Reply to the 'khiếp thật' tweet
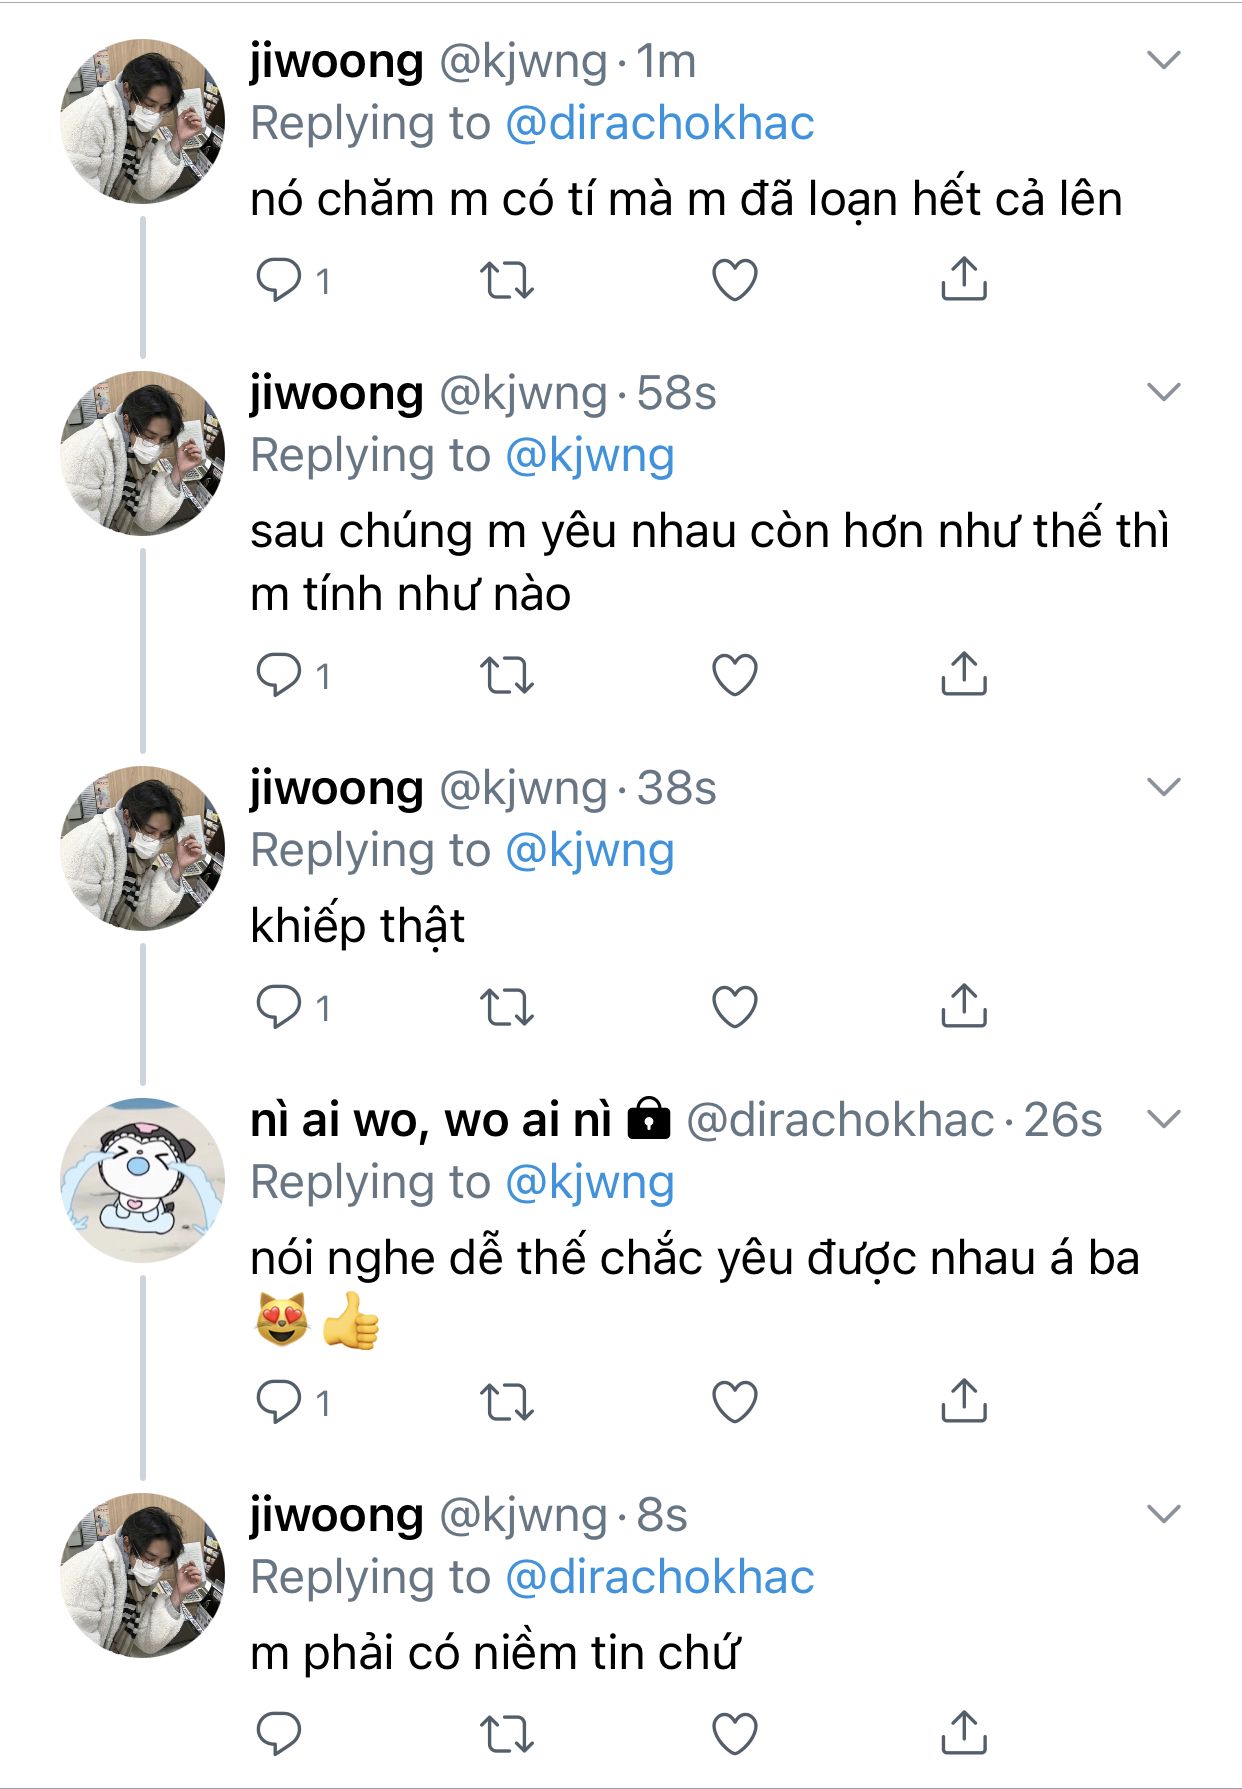Viewport: 1242px width, 1789px height. click(x=279, y=1007)
